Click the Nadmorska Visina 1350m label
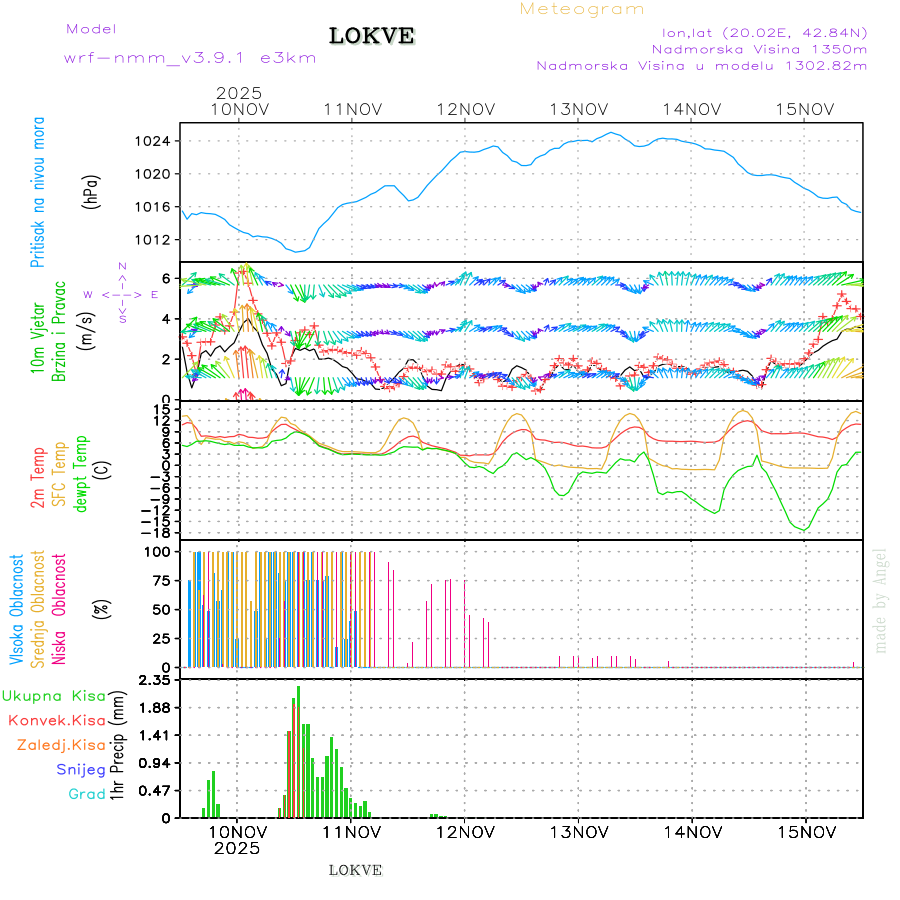This screenshot has height=900, width=900. (759, 48)
